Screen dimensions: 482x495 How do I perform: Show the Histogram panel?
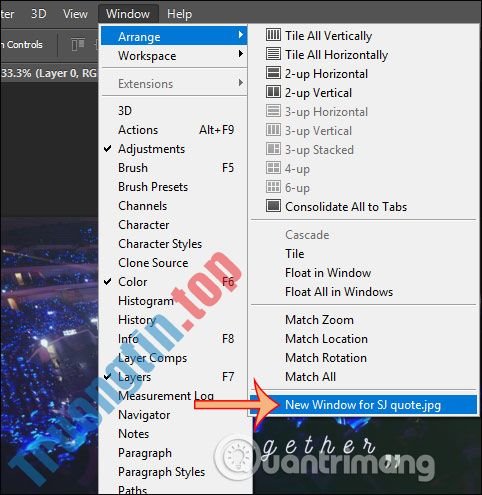[x=146, y=301]
